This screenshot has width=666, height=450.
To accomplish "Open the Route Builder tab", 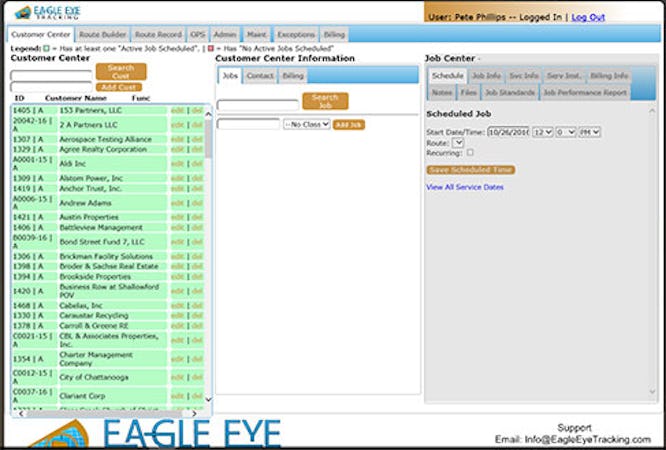I will click(102, 34).
